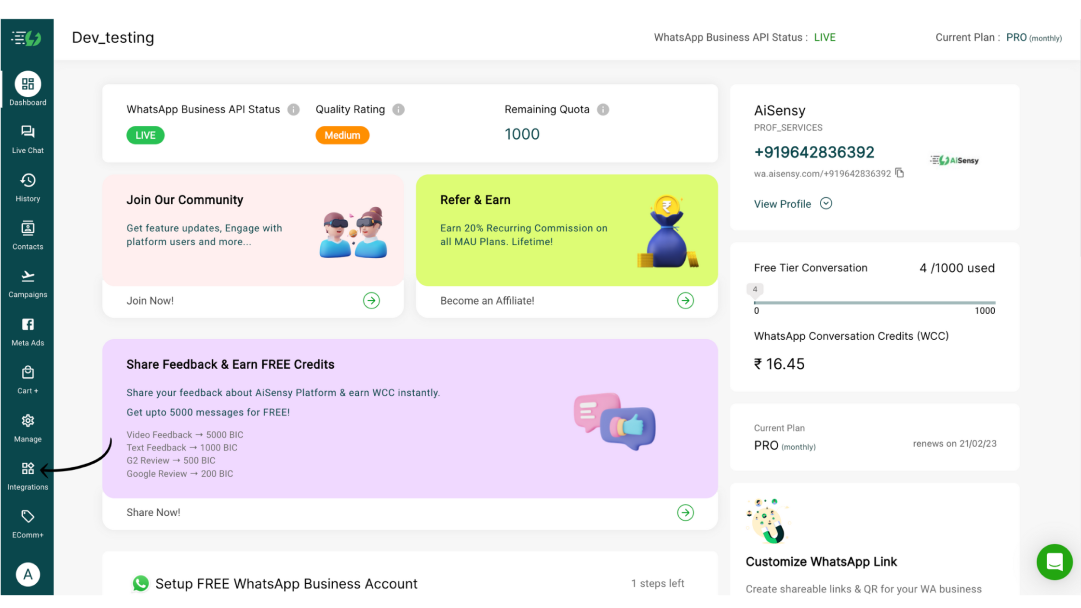
Task: Expand the View Profile chevron
Action: (x=826, y=204)
